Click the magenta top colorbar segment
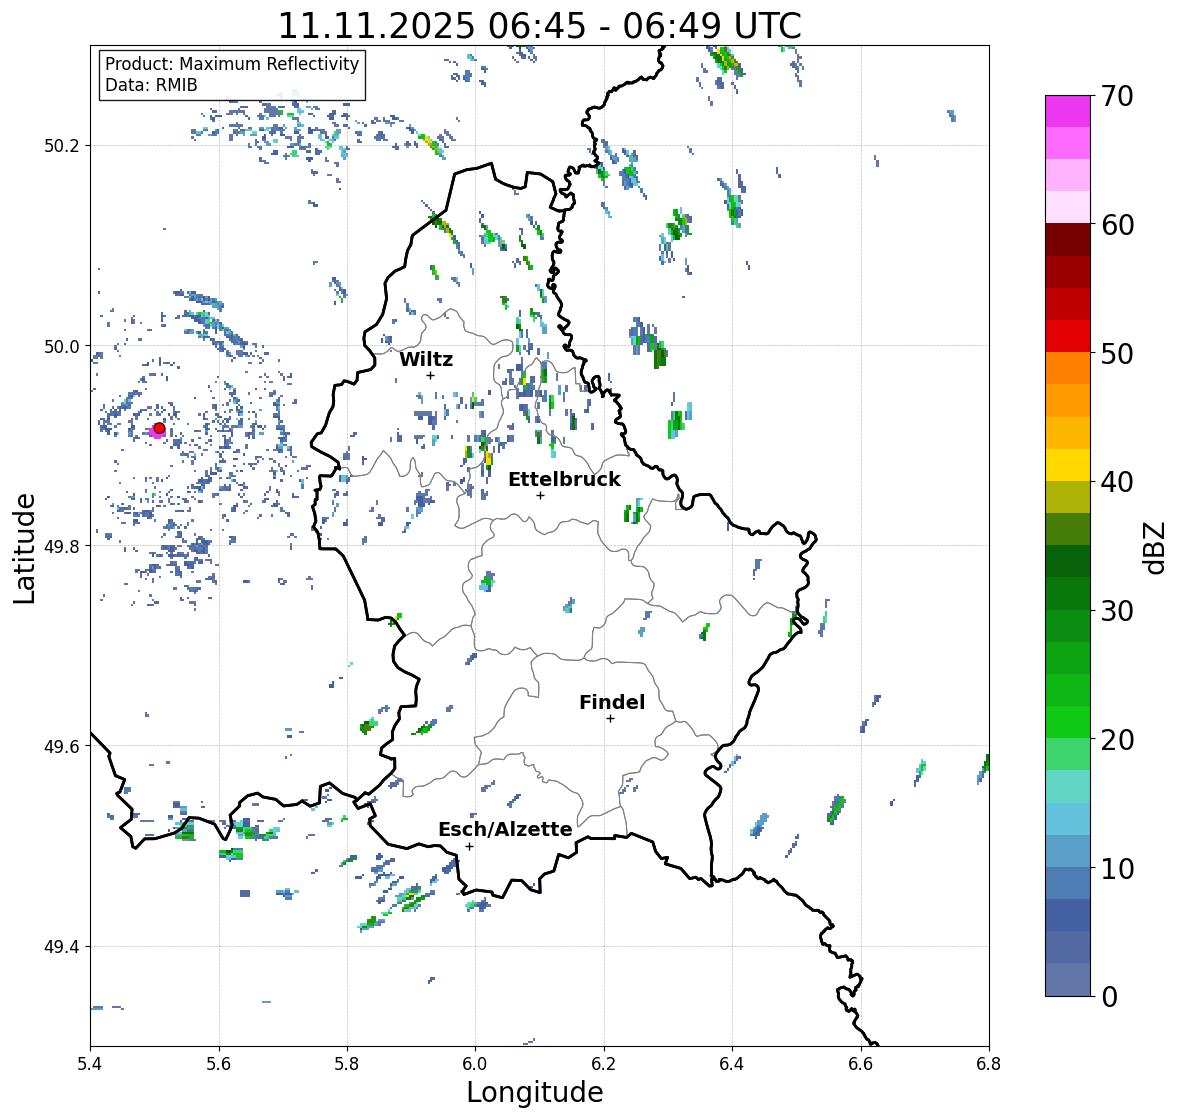 (x=1068, y=111)
